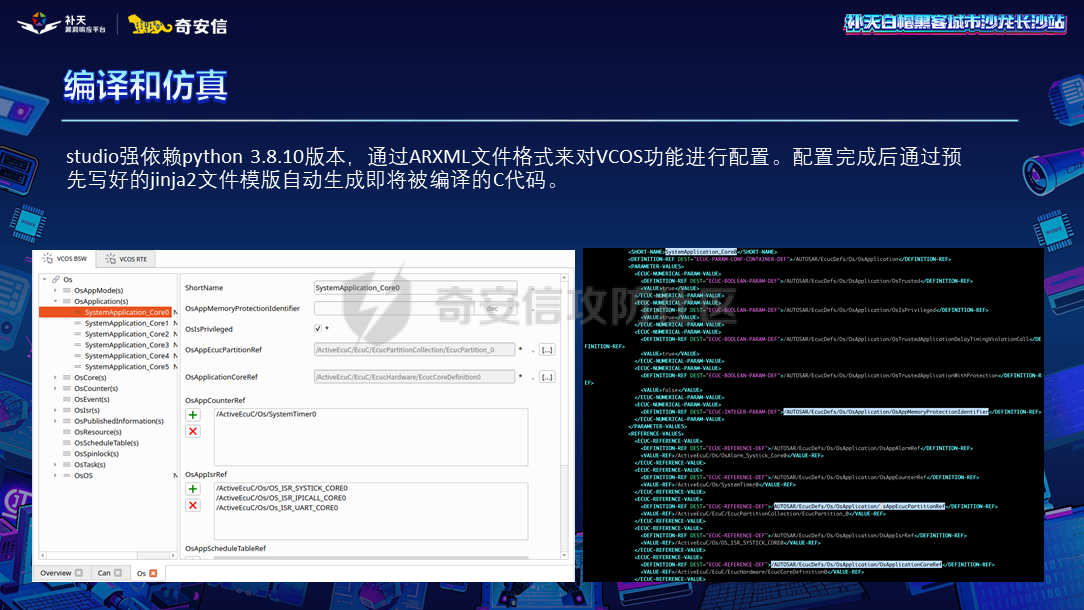Click the red X under OsAppCounterRef
1084x610 pixels.
point(193,431)
